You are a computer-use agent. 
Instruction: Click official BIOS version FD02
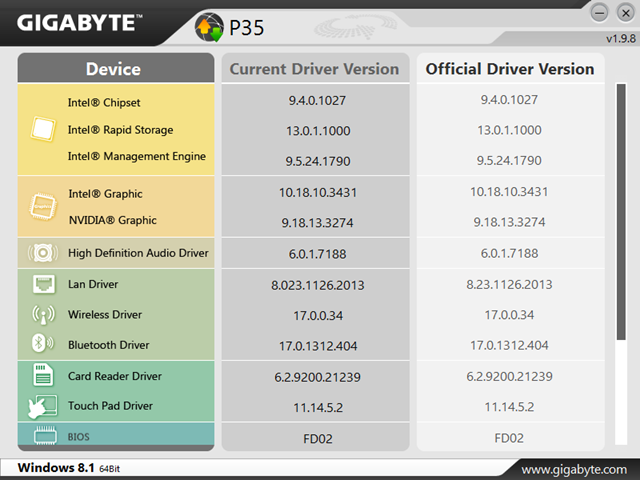509,438
